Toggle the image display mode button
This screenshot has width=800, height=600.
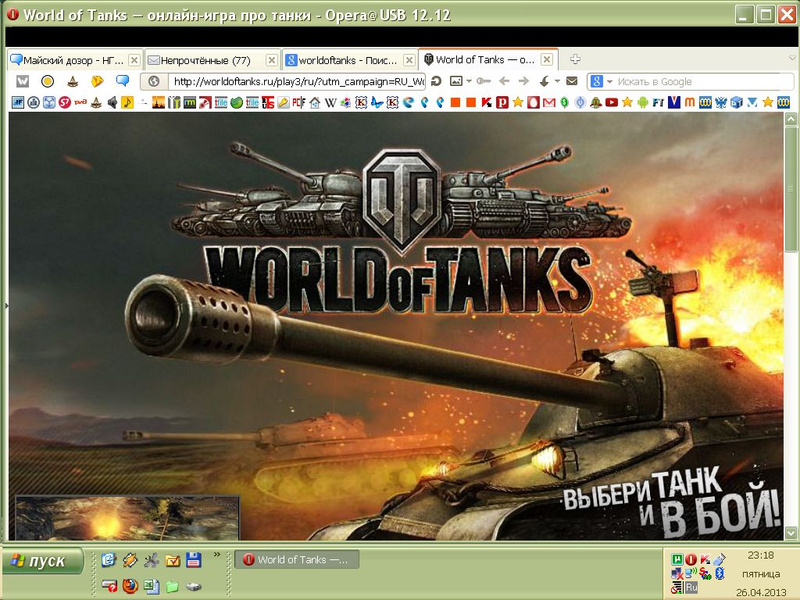(x=455, y=81)
